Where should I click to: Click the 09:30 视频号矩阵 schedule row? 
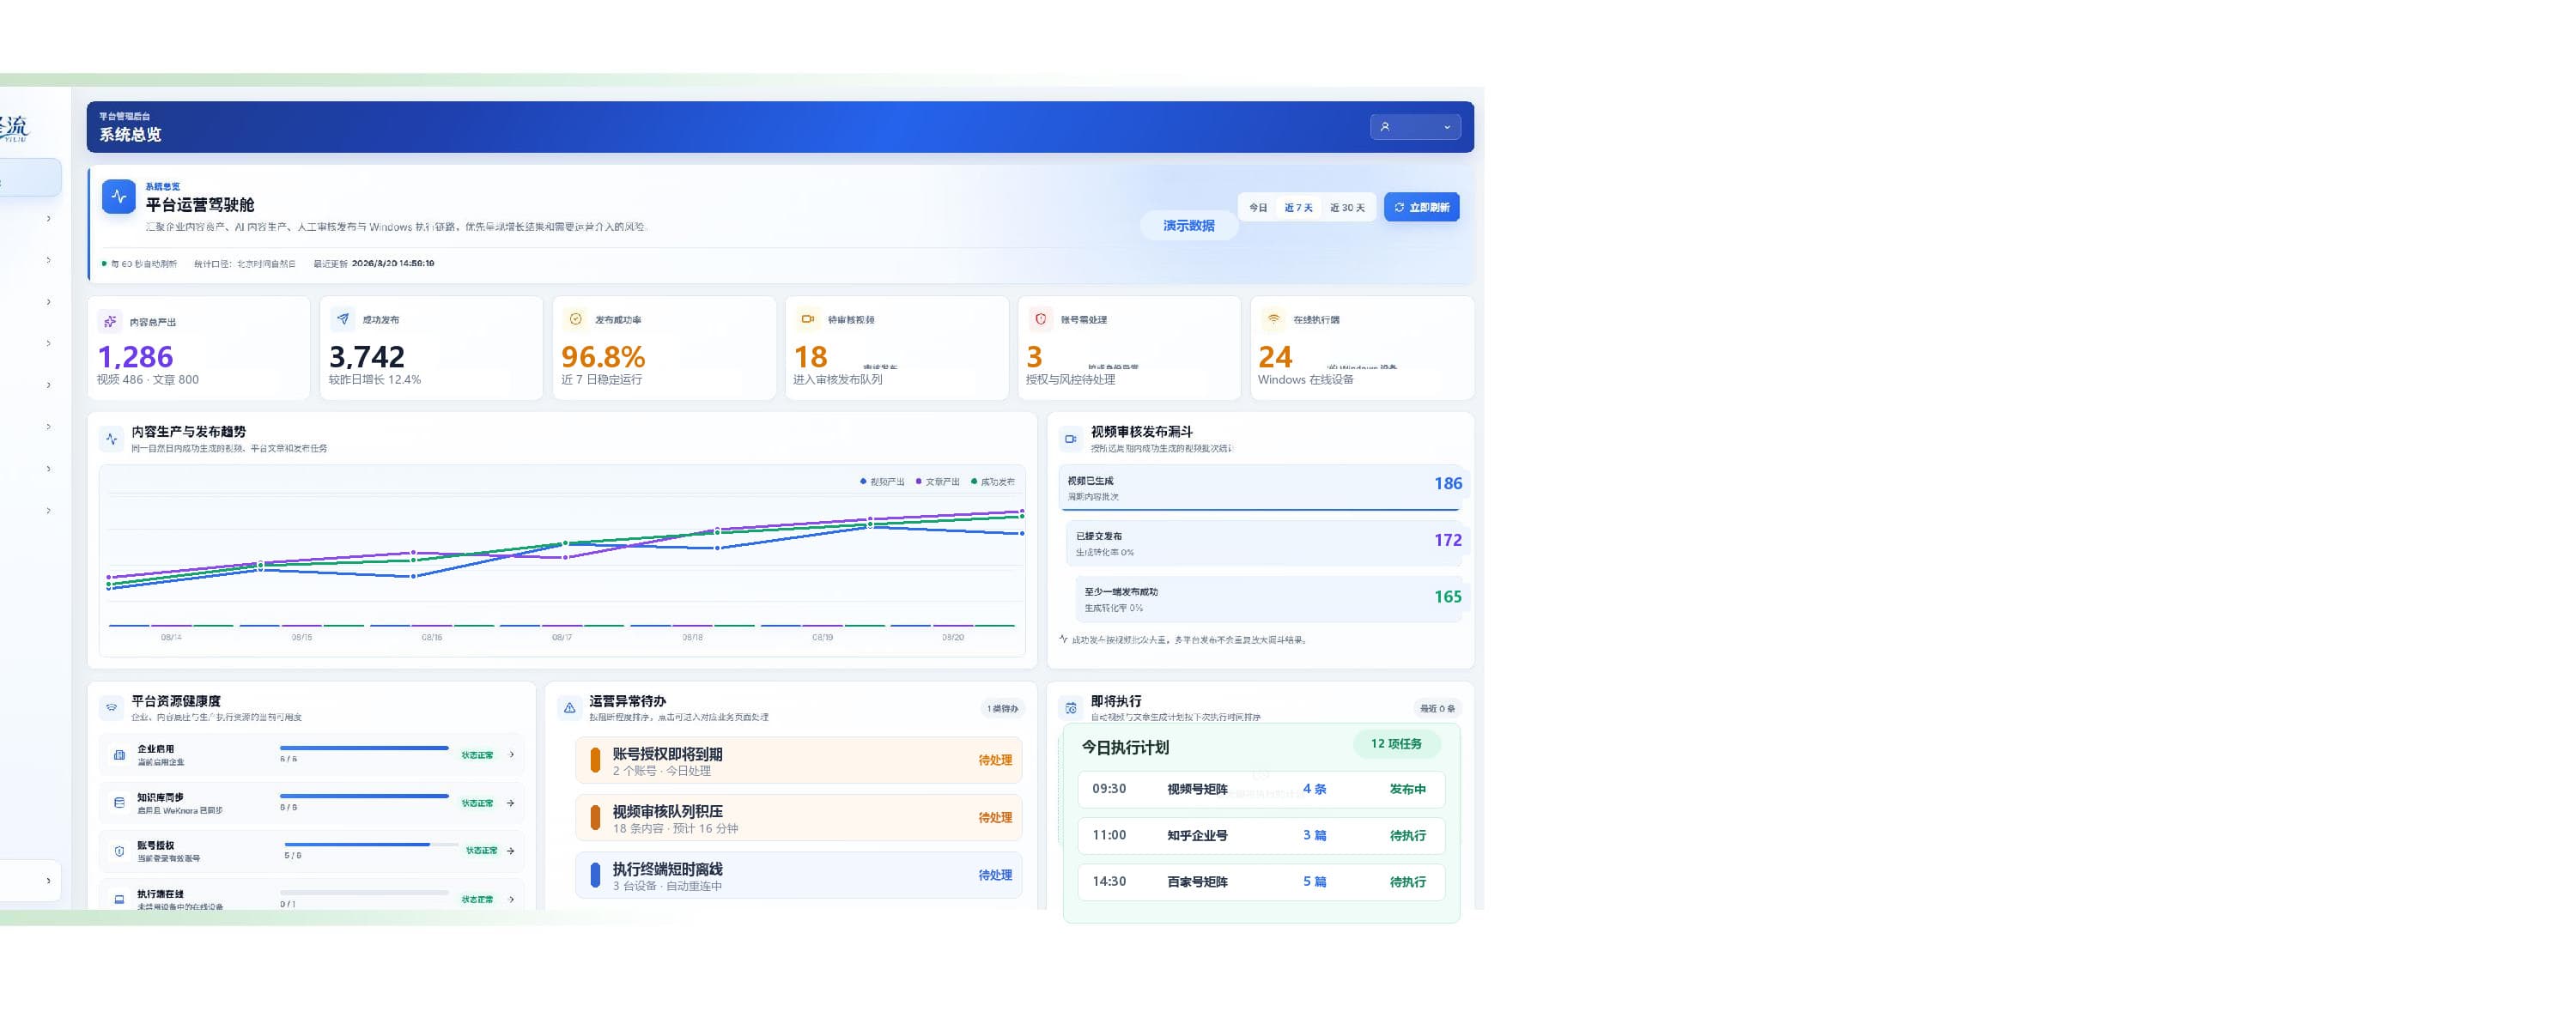point(1261,789)
